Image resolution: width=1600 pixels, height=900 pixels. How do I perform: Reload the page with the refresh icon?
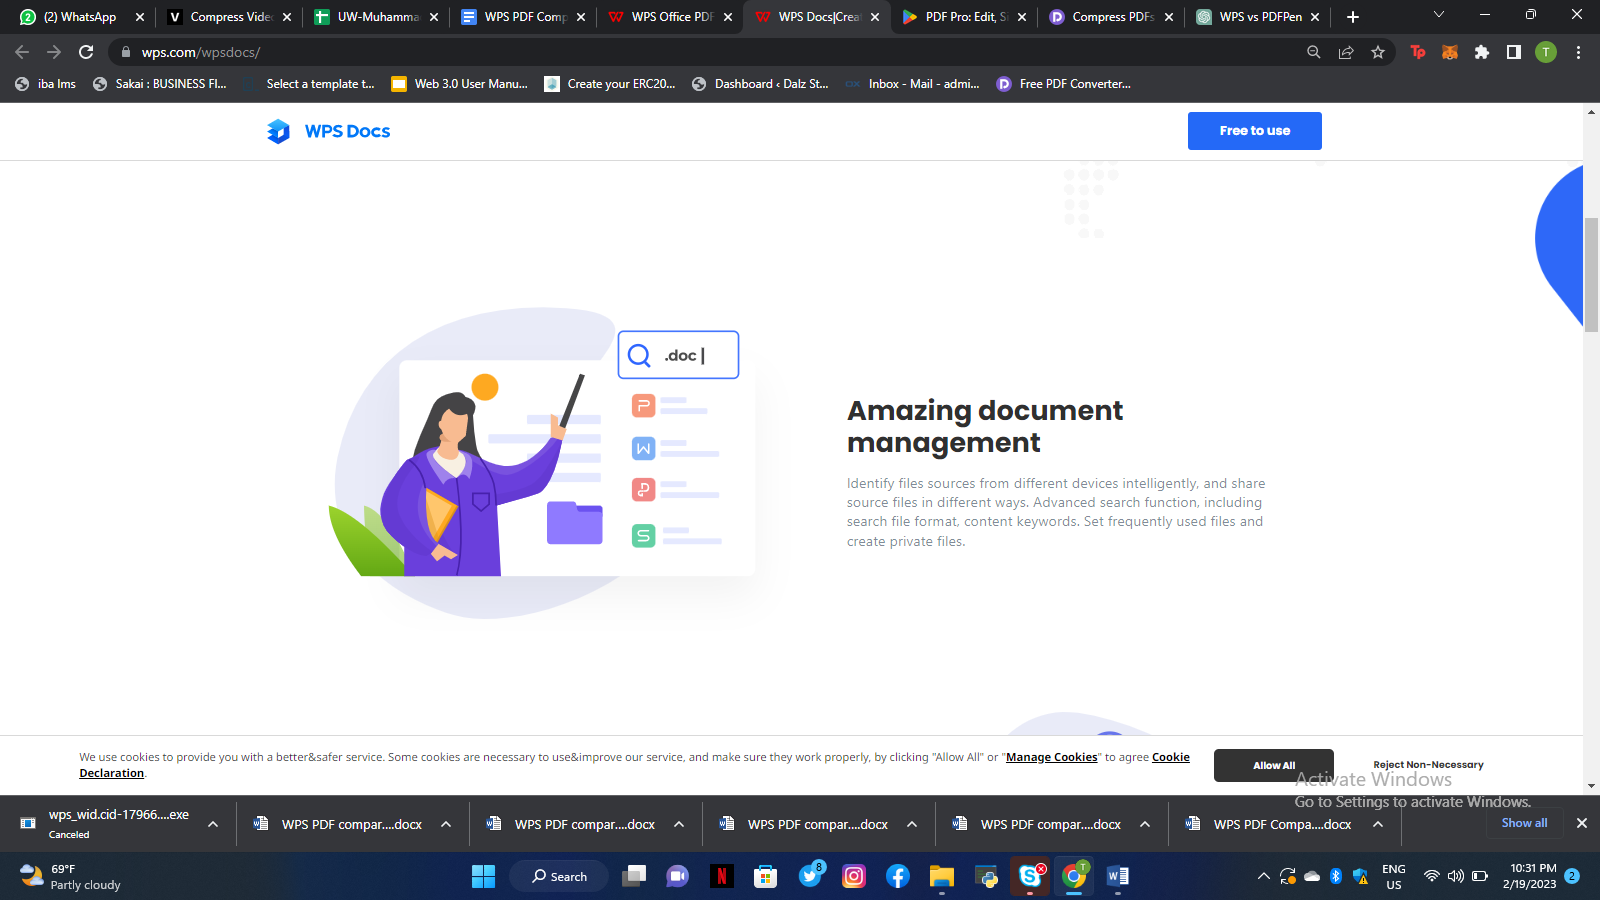(86, 52)
